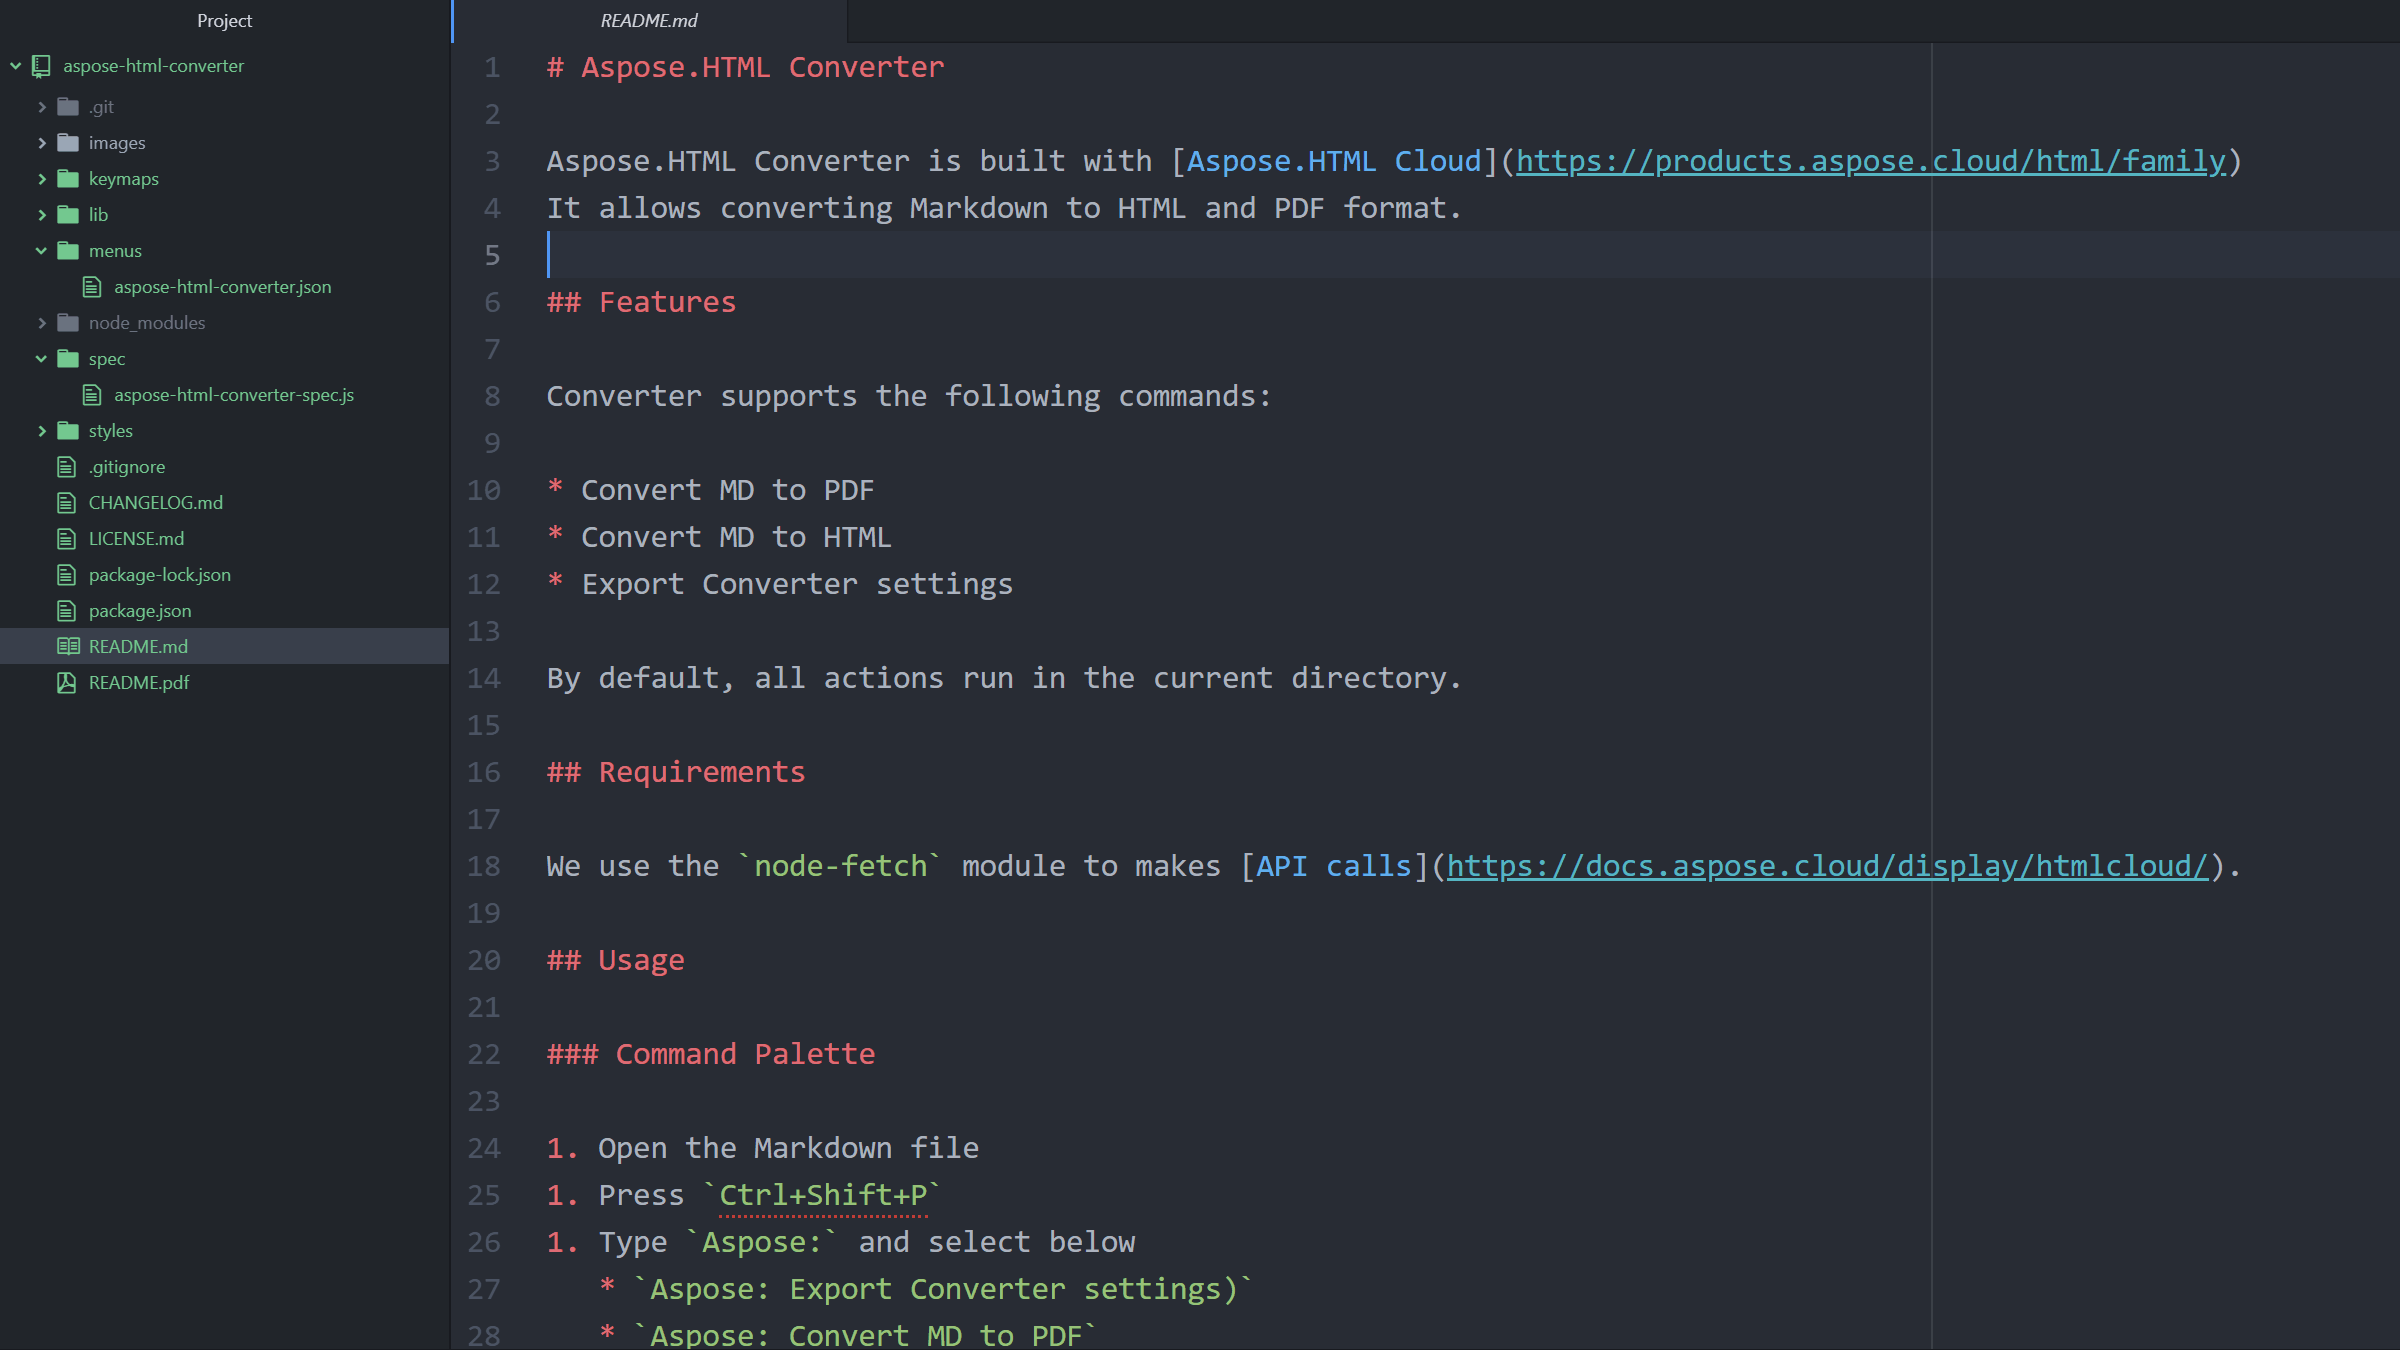Expand the styles folder
Image resolution: width=2400 pixels, height=1350 pixels.
pyautogui.click(x=41, y=430)
